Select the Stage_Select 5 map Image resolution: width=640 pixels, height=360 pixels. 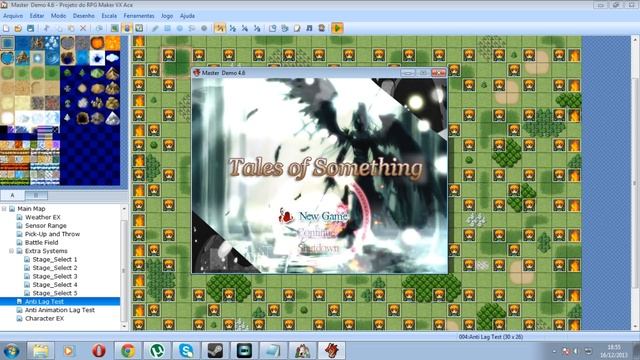coord(55,293)
